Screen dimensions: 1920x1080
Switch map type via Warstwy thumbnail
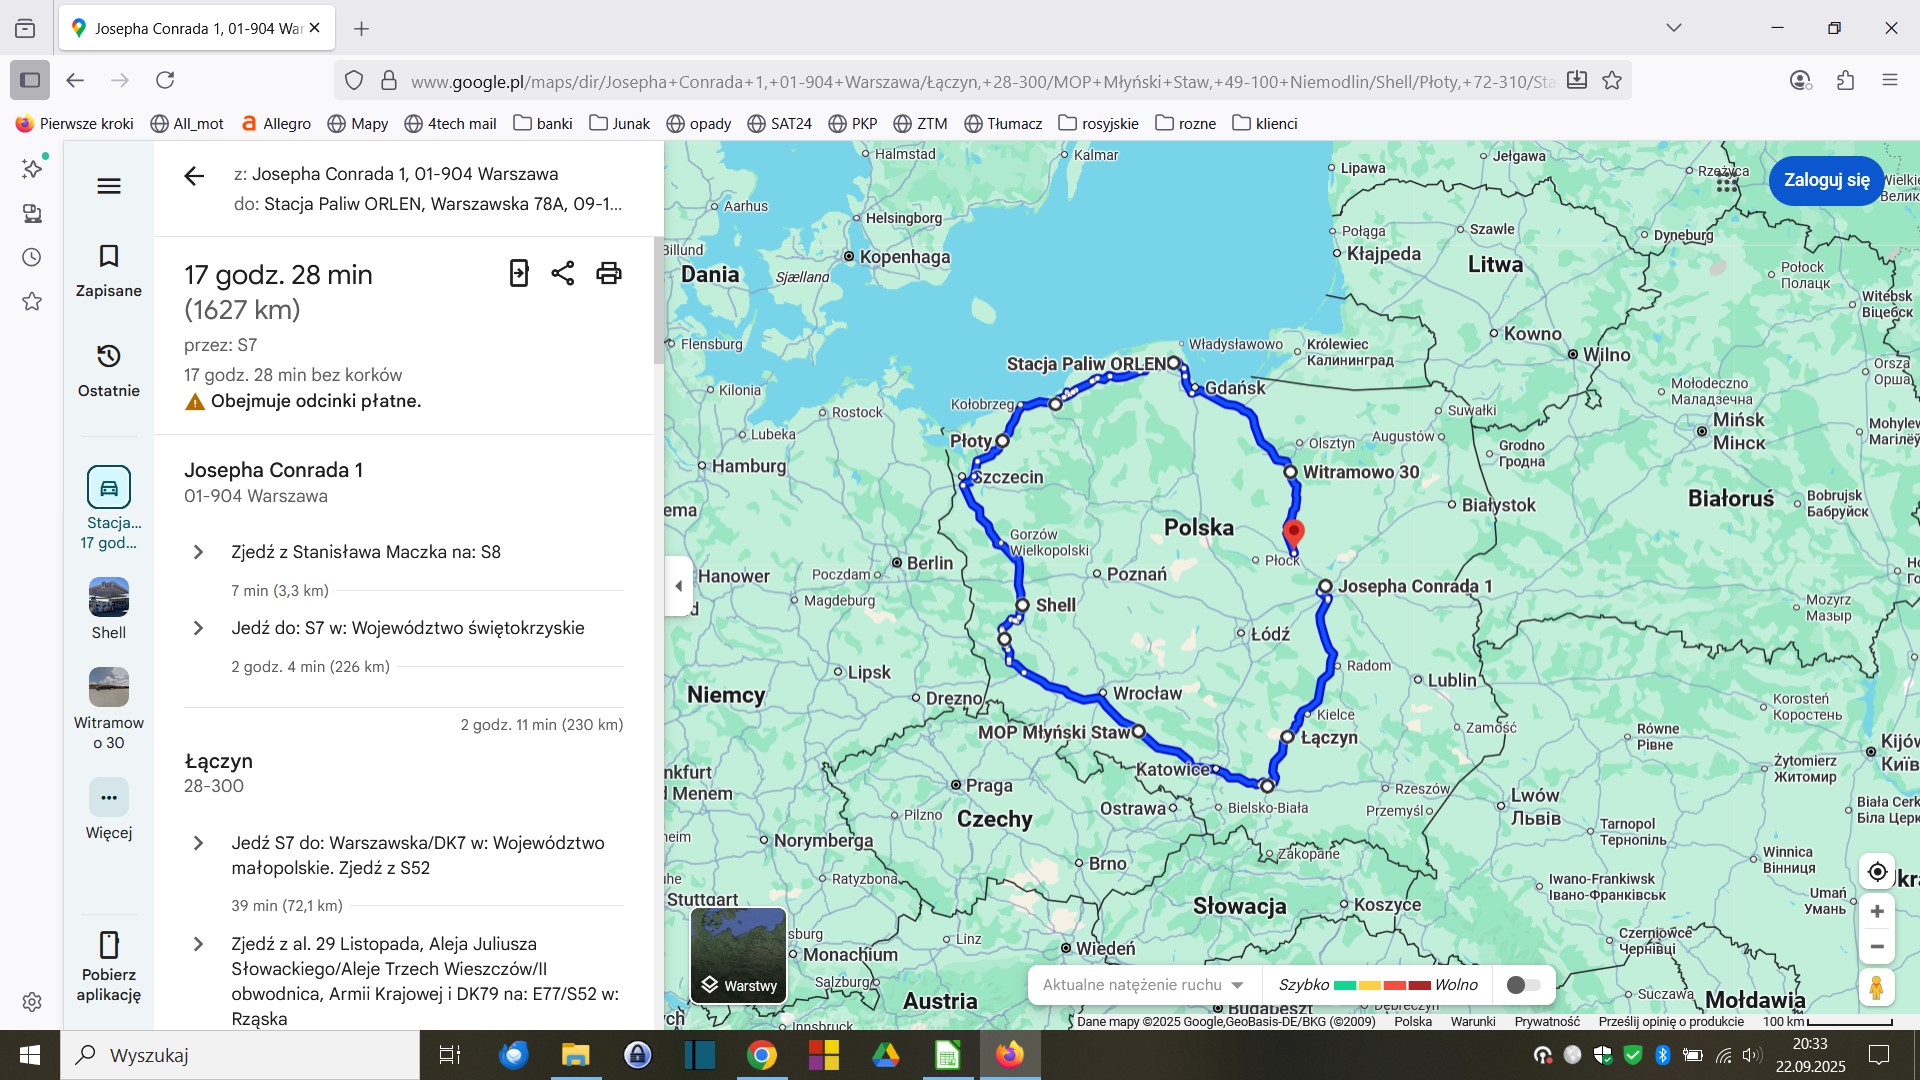(738, 955)
